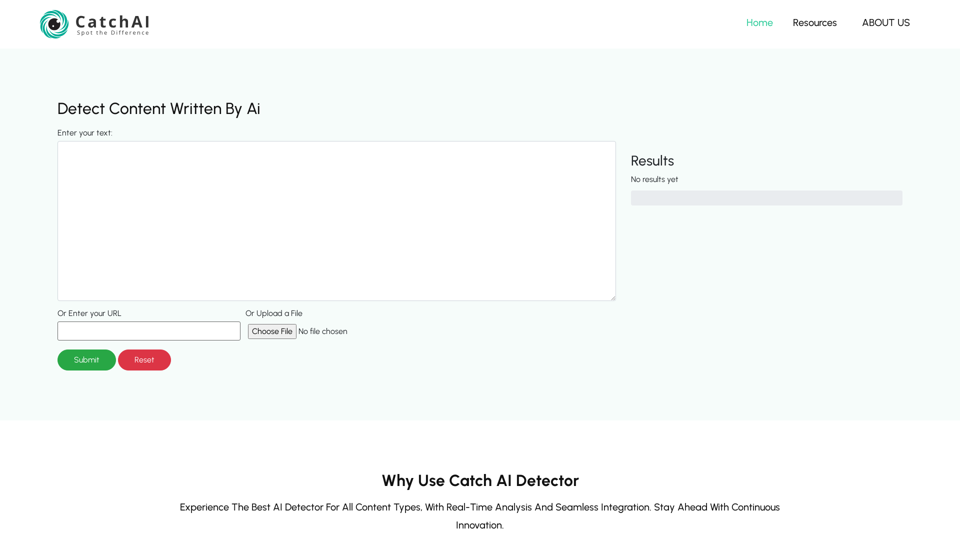
Task: Click the CatchAI wordmark text
Action: pos(113,22)
